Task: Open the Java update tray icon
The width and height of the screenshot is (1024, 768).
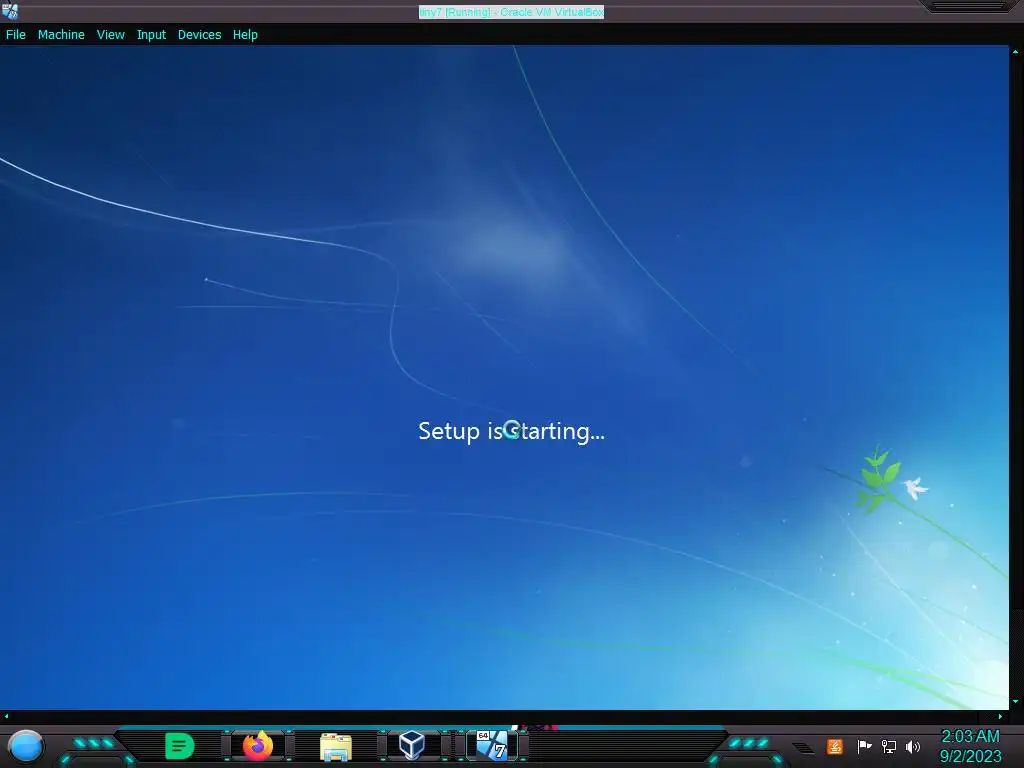Action: (835, 746)
